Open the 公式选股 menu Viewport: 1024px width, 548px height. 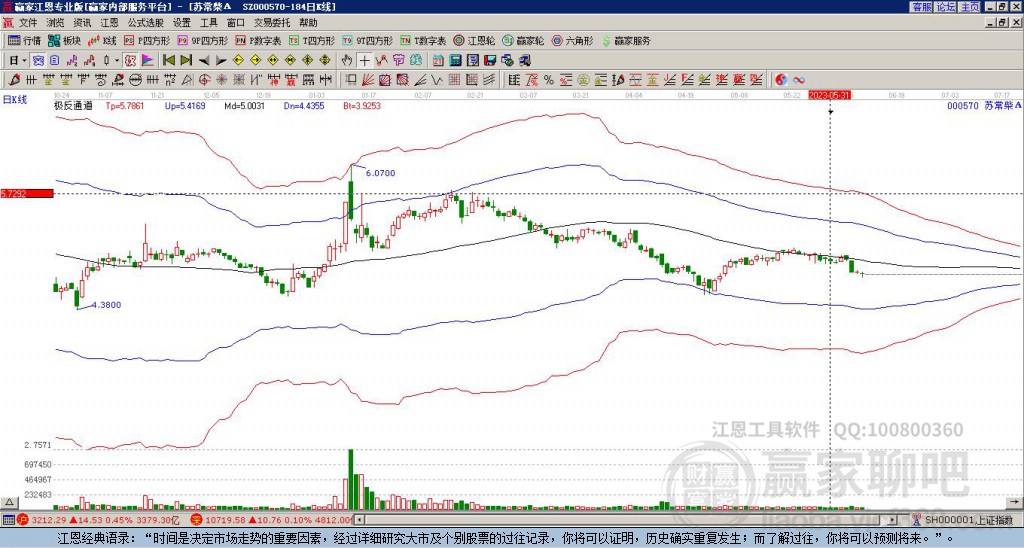(145, 23)
